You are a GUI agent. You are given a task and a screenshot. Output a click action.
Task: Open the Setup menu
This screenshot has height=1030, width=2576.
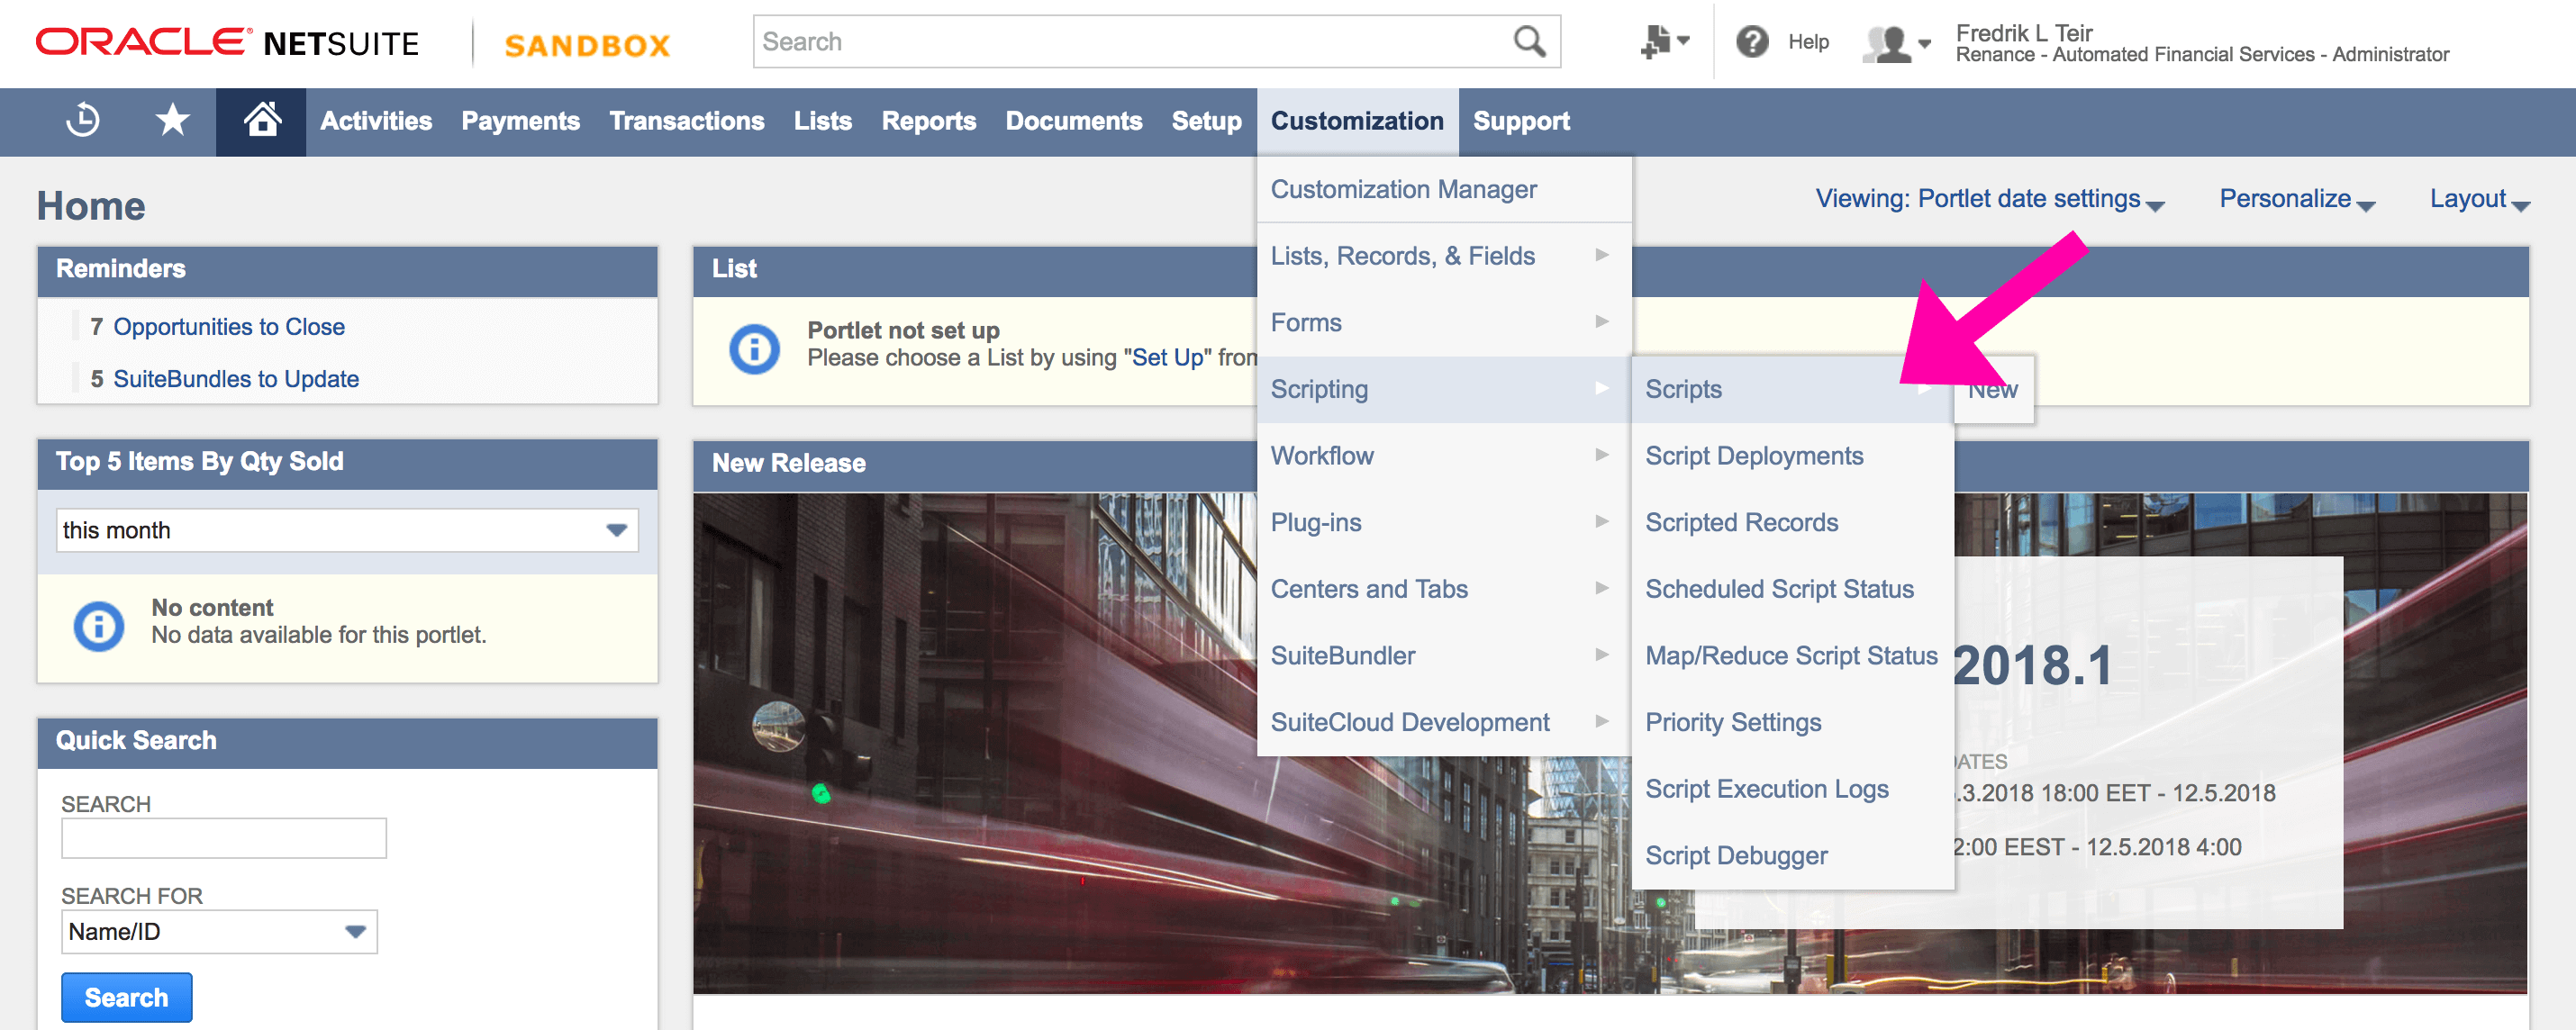(x=1207, y=121)
